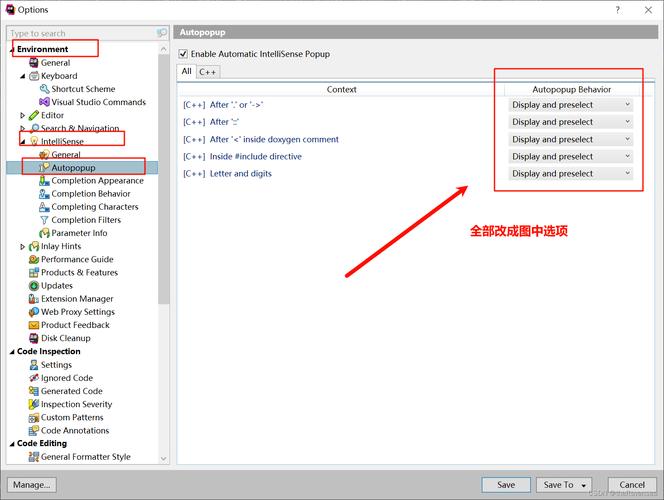Viewport: 664px width, 500px height.
Task: Click the Type to search field
Action: point(83,33)
